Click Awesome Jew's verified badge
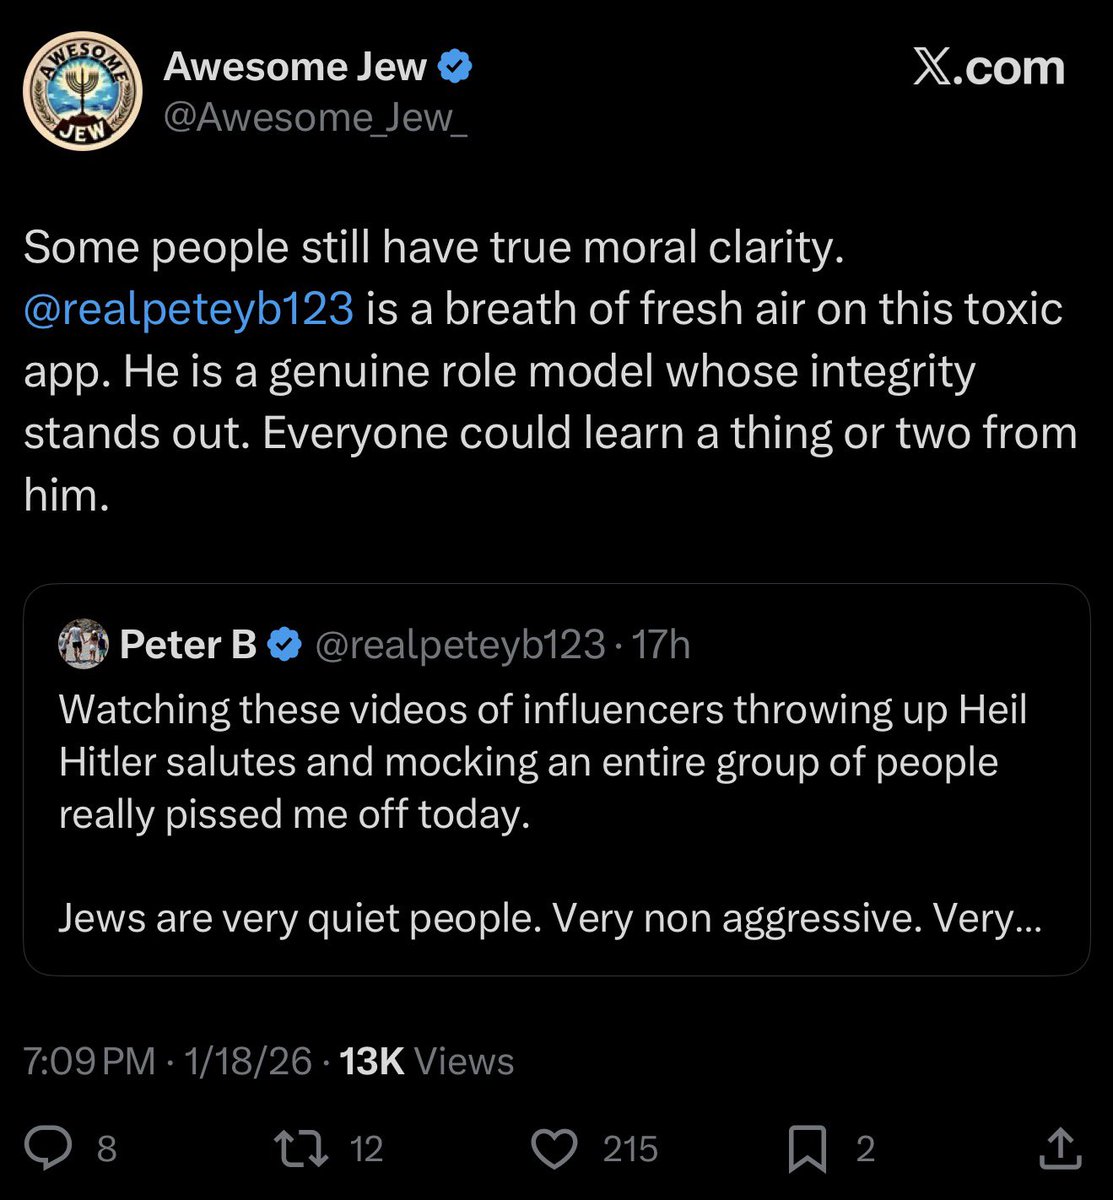The image size is (1113, 1200). (x=456, y=68)
